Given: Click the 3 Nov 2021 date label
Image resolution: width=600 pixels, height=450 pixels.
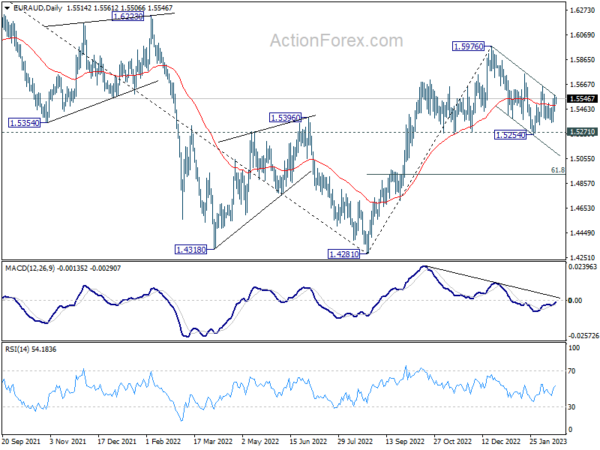Looking at the screenshot, I should click(68, 442).
